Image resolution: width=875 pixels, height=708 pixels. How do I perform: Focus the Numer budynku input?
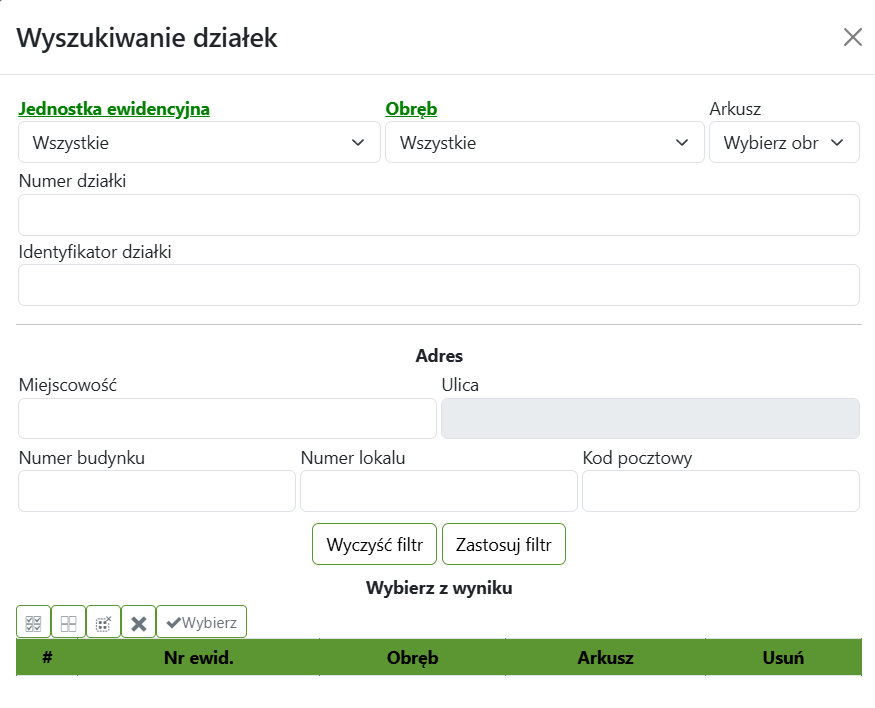(x=156, y=490)
